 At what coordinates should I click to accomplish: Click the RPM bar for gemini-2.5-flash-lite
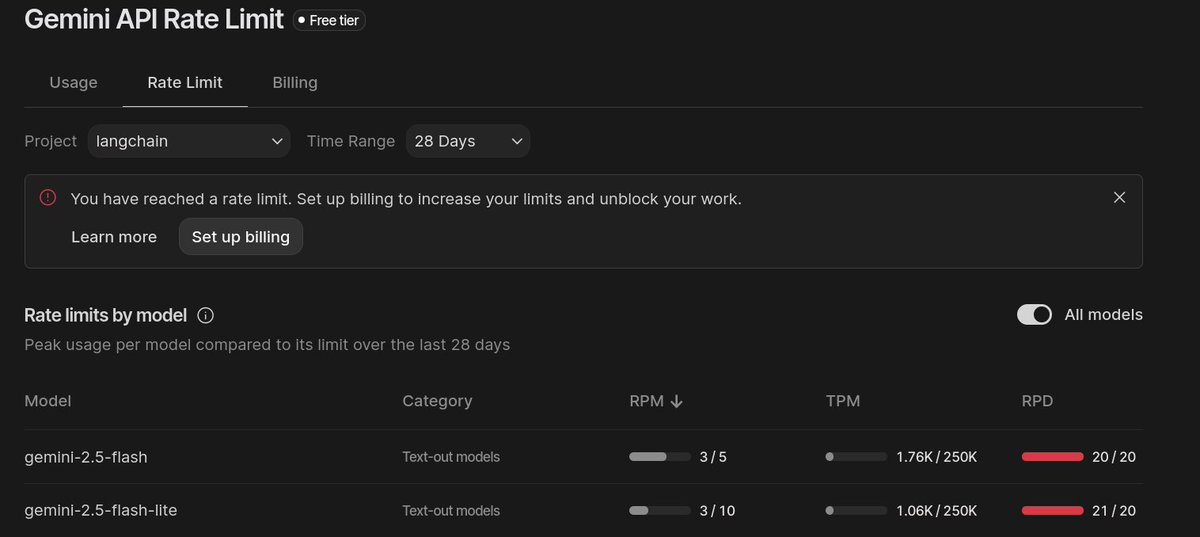click(x=660, y=510)
